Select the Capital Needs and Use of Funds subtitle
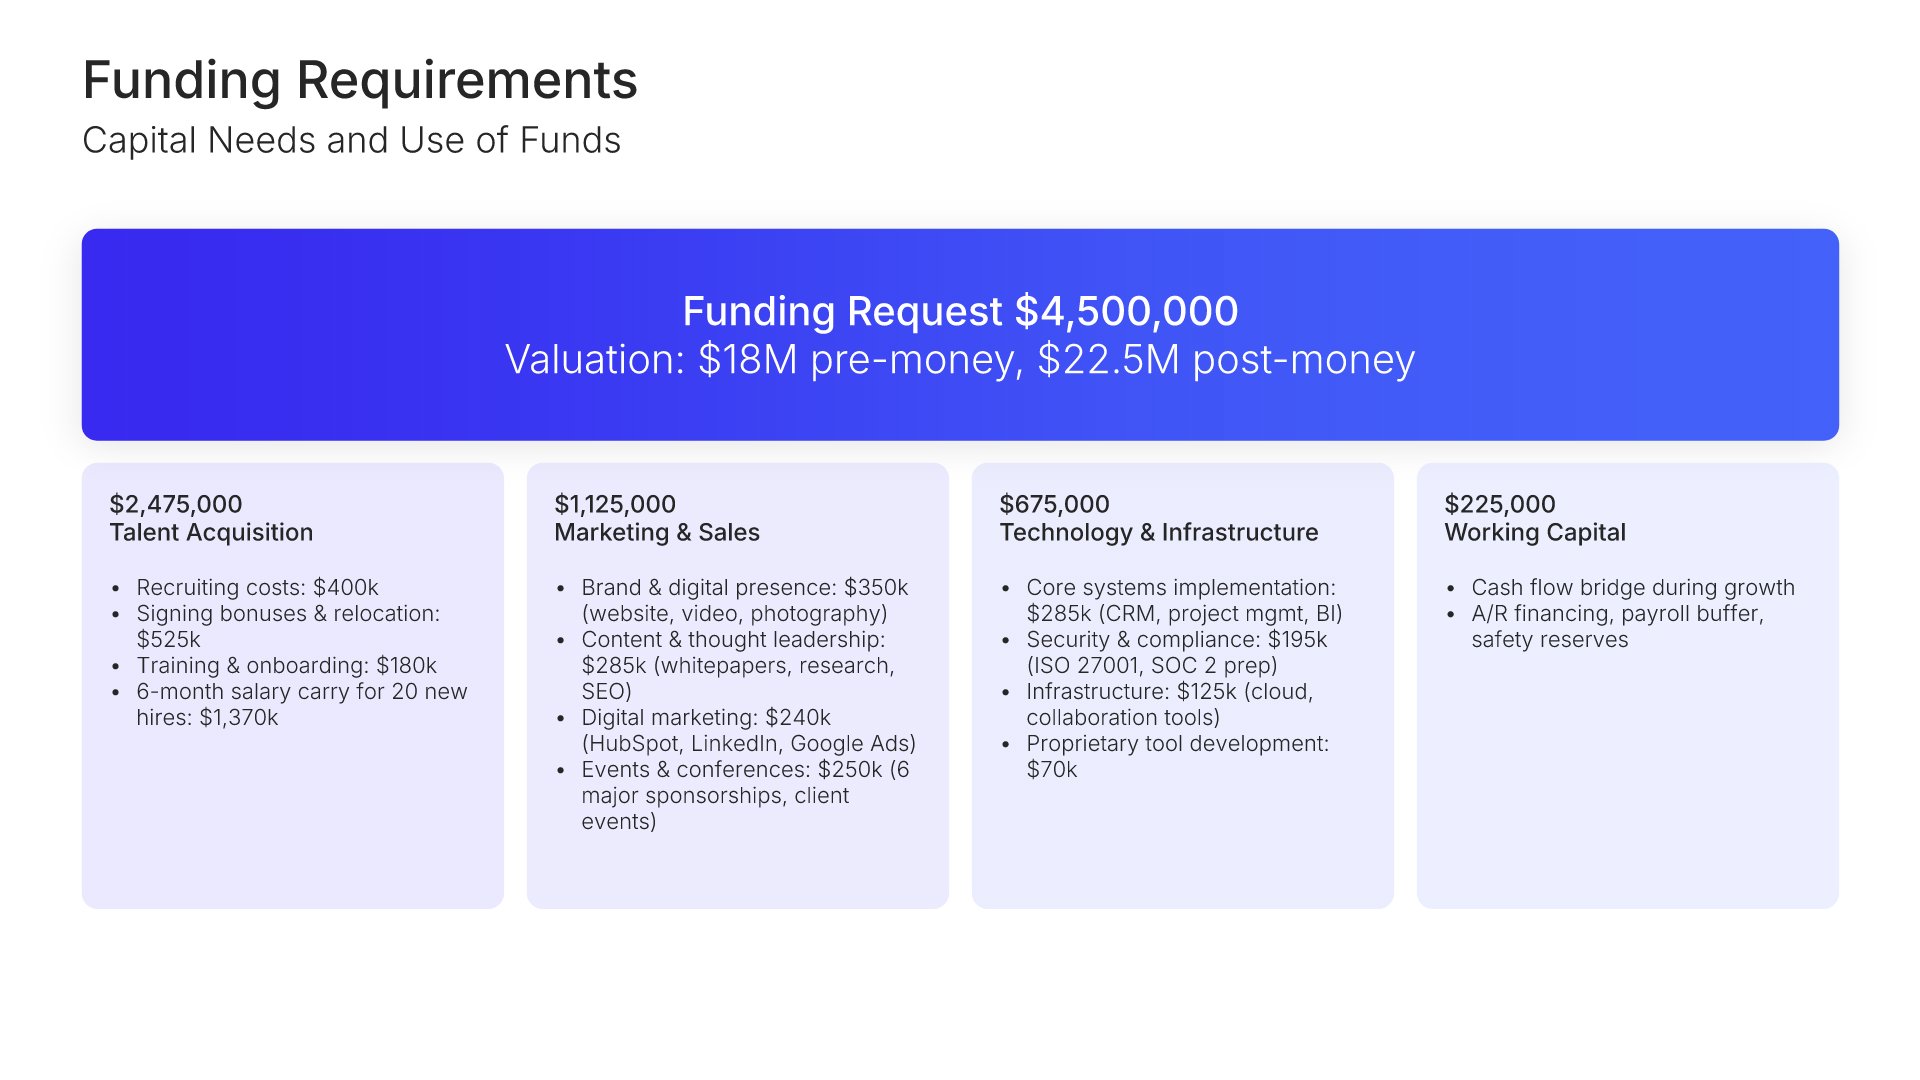This screenshot has width=1920, height=1080. (x=351, y=141)
